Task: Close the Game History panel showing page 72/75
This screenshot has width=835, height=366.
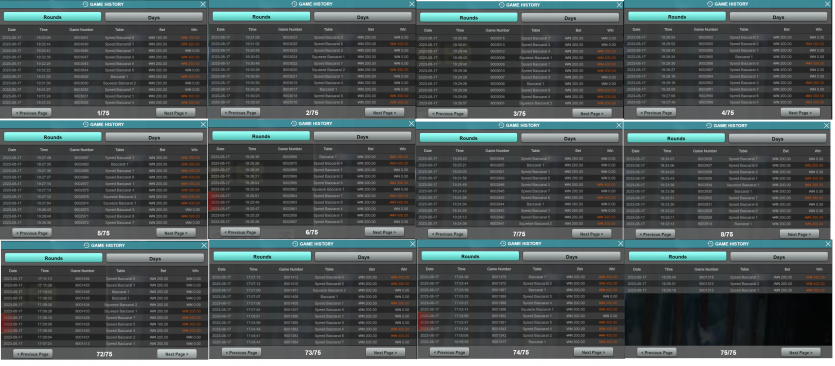Action: coord(204,246)
